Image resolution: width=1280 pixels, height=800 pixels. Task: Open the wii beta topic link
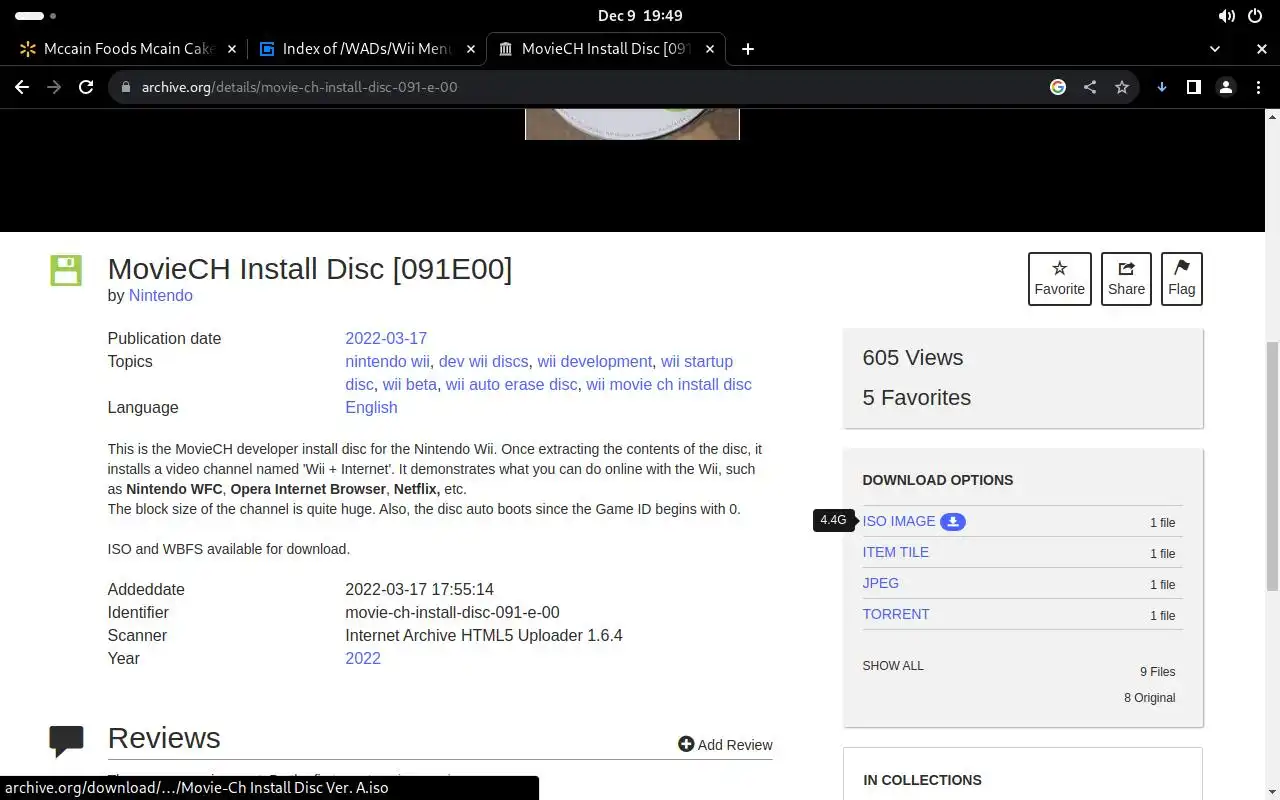coord(409,385)
